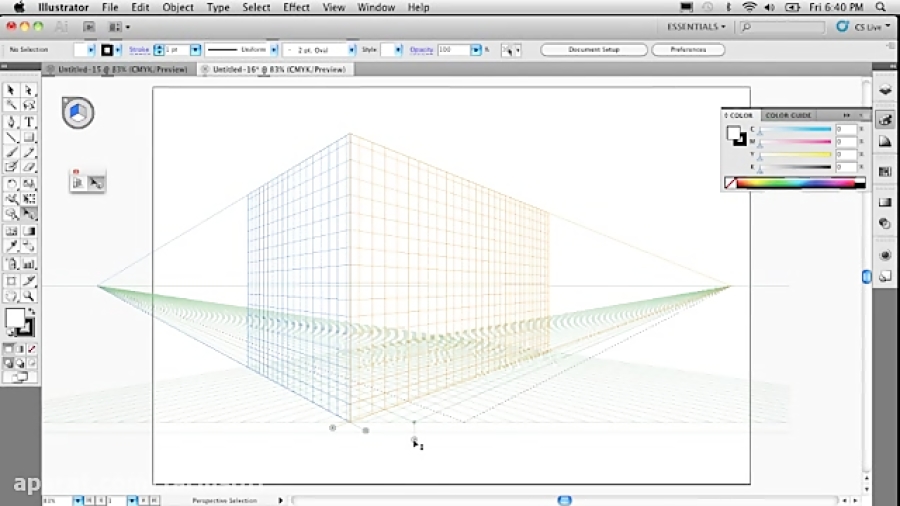900x506 pixels.
Task: Select the Magic Wand tool
Action: (11, 105)
